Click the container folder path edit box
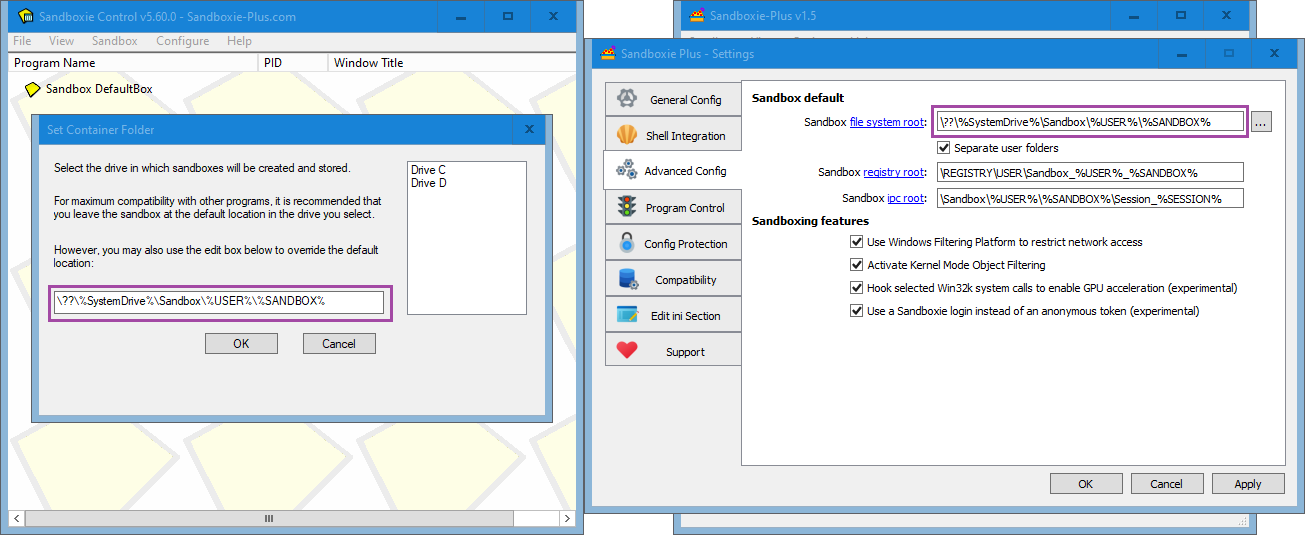The width and height of the screenshot is (1305, 535). (x=218, y=301)
